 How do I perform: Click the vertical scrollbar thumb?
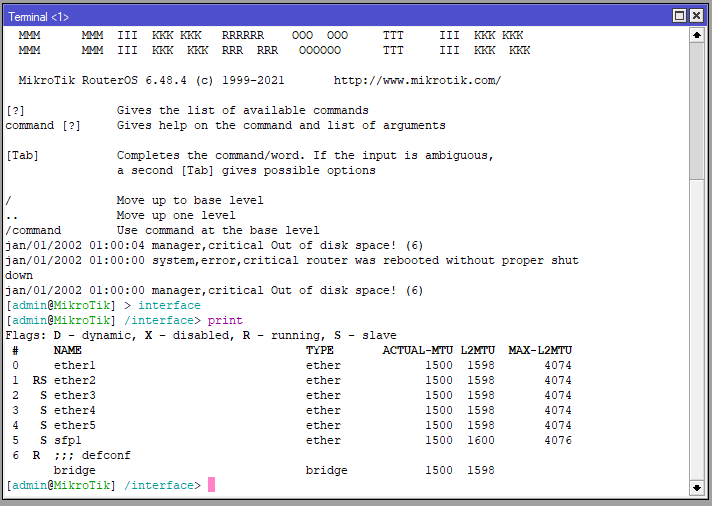(697, 111)
